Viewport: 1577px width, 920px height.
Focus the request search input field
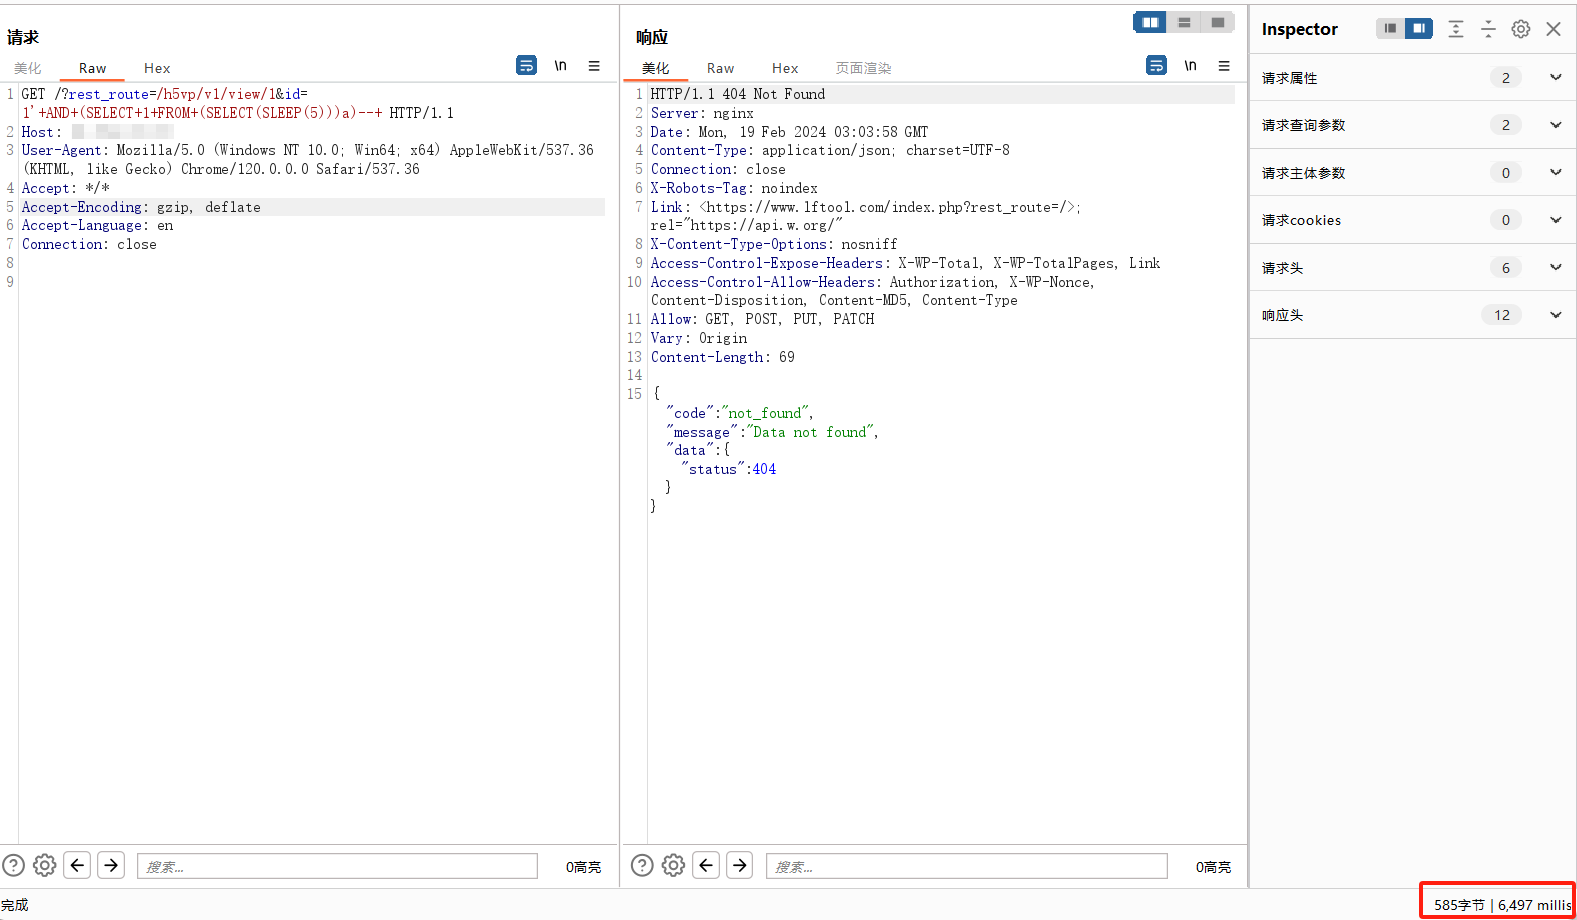pos(337,866)
